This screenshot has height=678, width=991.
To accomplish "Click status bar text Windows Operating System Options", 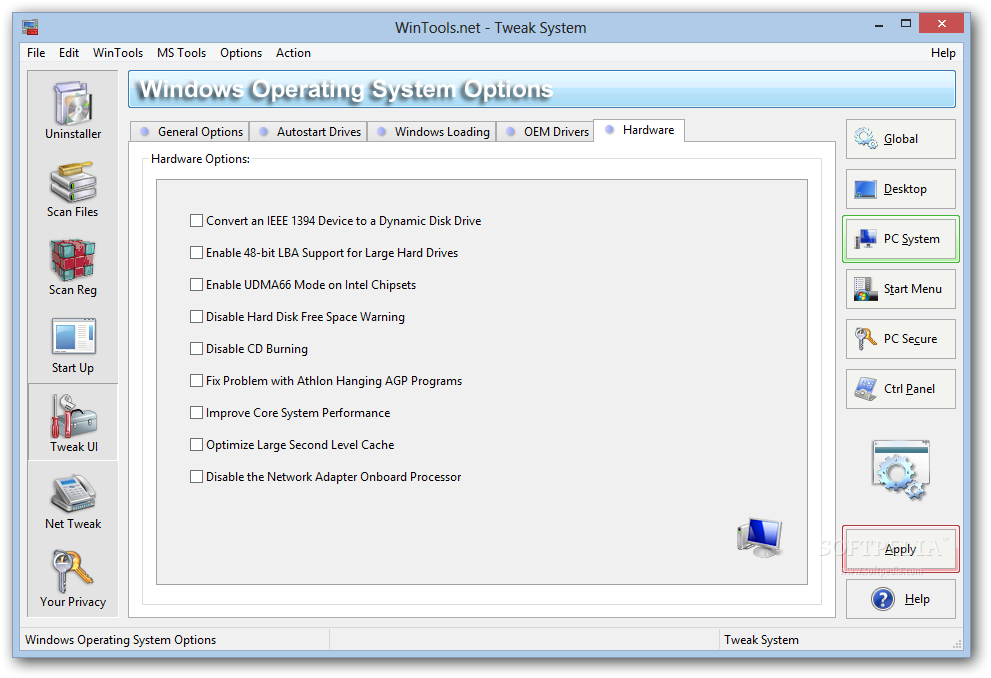I will (x=121, y=640).
